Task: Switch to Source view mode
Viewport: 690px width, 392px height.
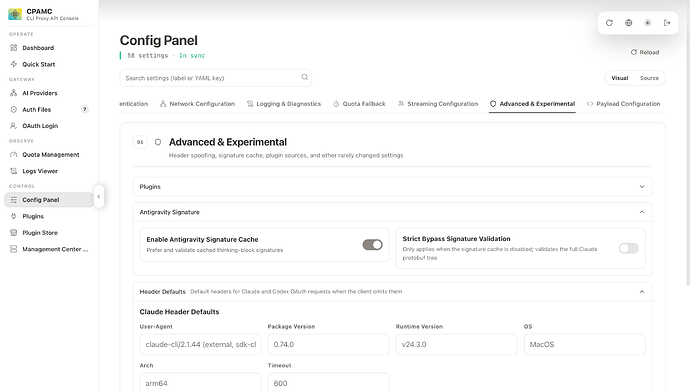Action: 649,78
